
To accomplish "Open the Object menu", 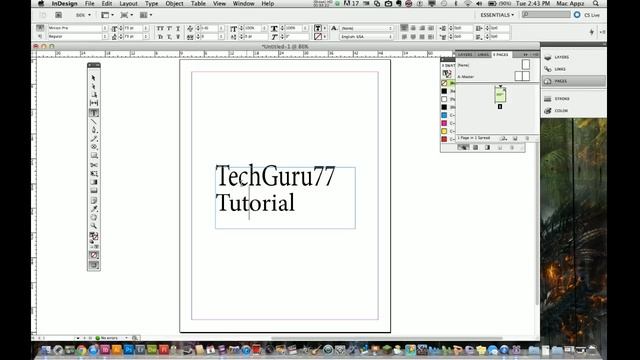I will (x=174, y=4).
